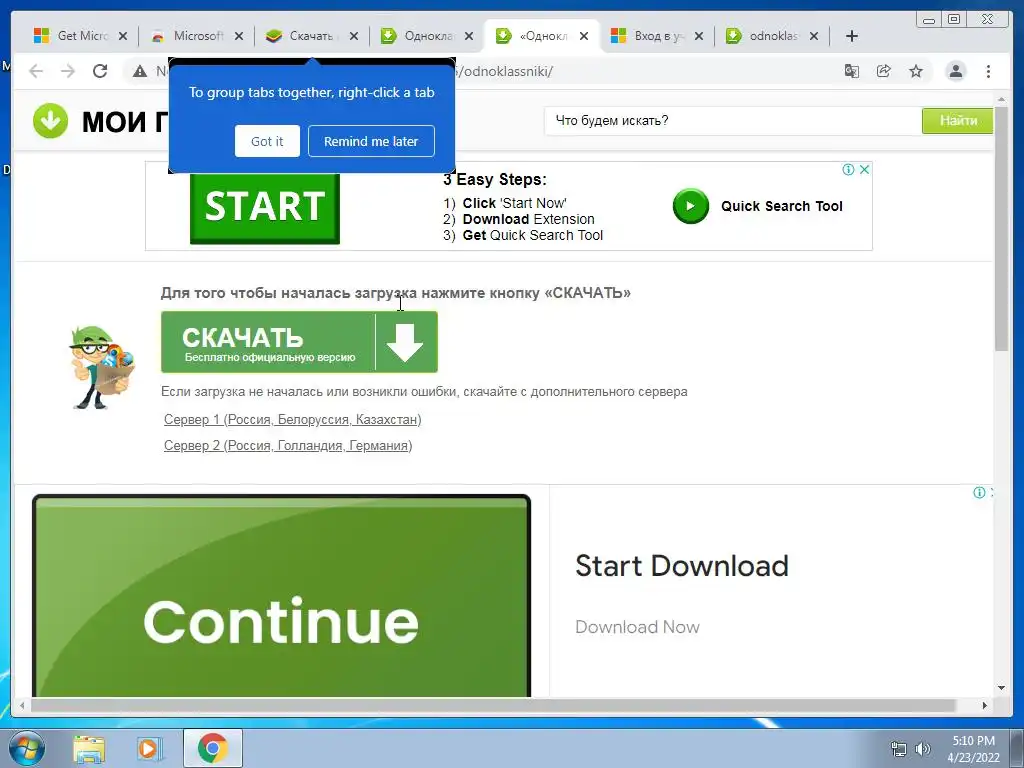Open top ad info icon

(848, 170)
